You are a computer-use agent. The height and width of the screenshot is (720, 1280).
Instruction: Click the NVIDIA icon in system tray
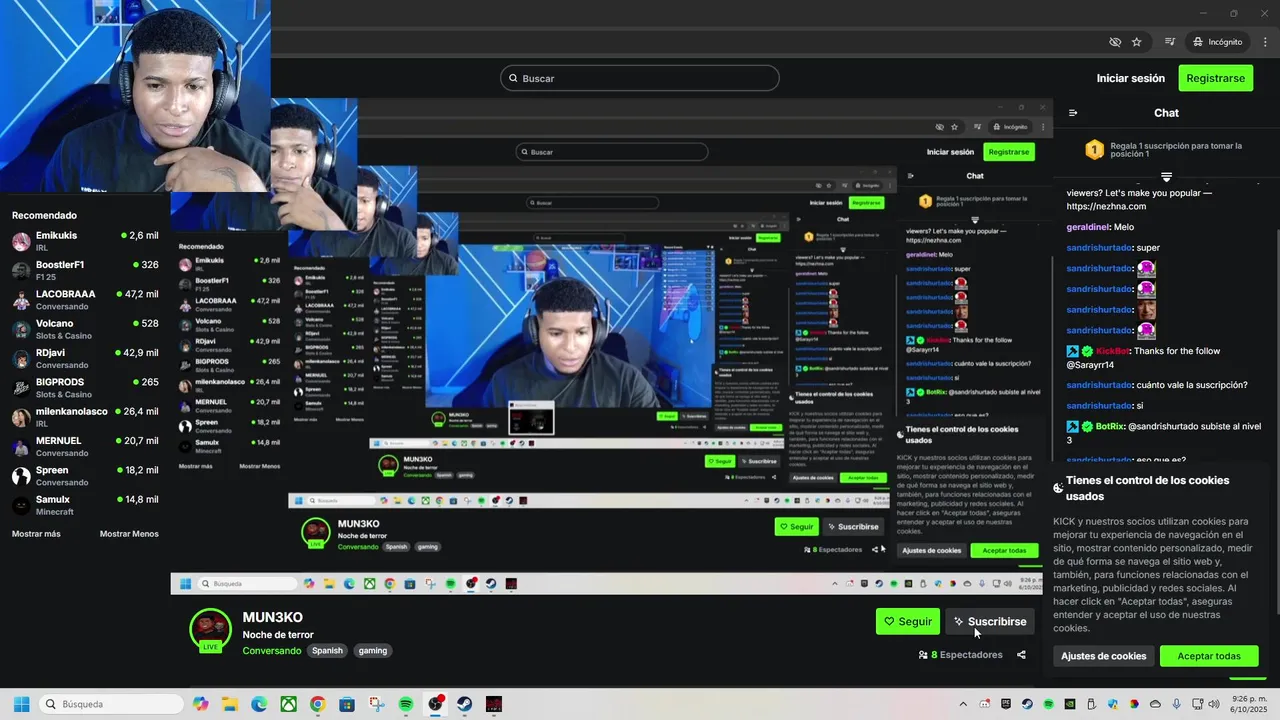[x=1069, y=704]
